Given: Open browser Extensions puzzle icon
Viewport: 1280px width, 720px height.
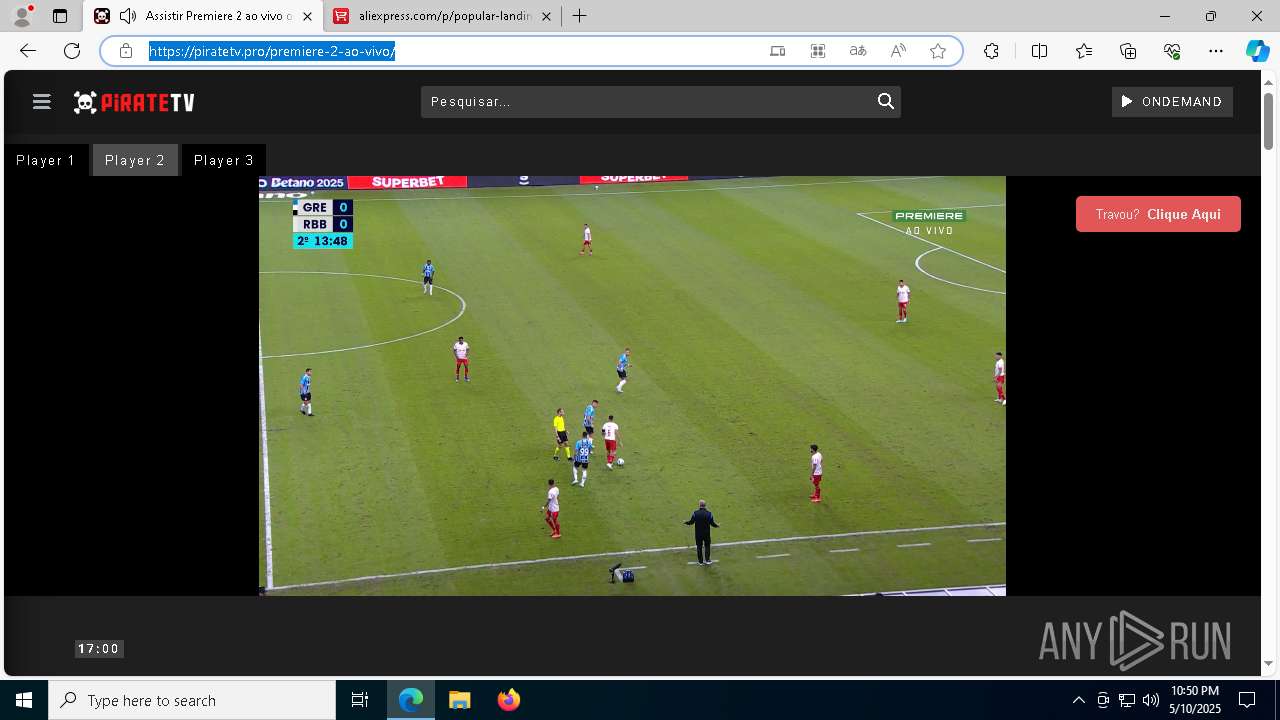Looking at the screenshot, I should (x=991, y=51).
